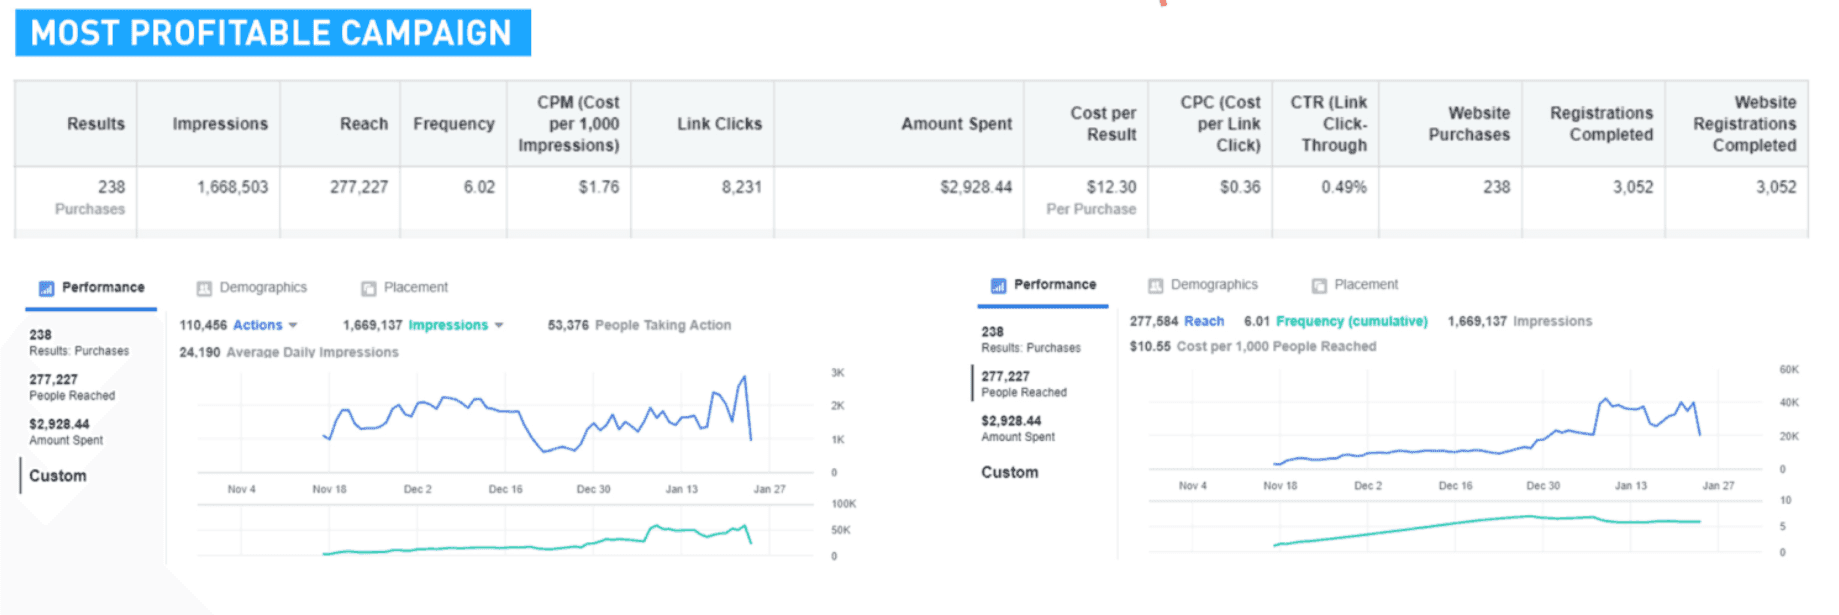The height and width of the screenshot is (615, 1839).
Task: Select $2,928.44 Amount Spent in left panel
Action: point(66,431)
